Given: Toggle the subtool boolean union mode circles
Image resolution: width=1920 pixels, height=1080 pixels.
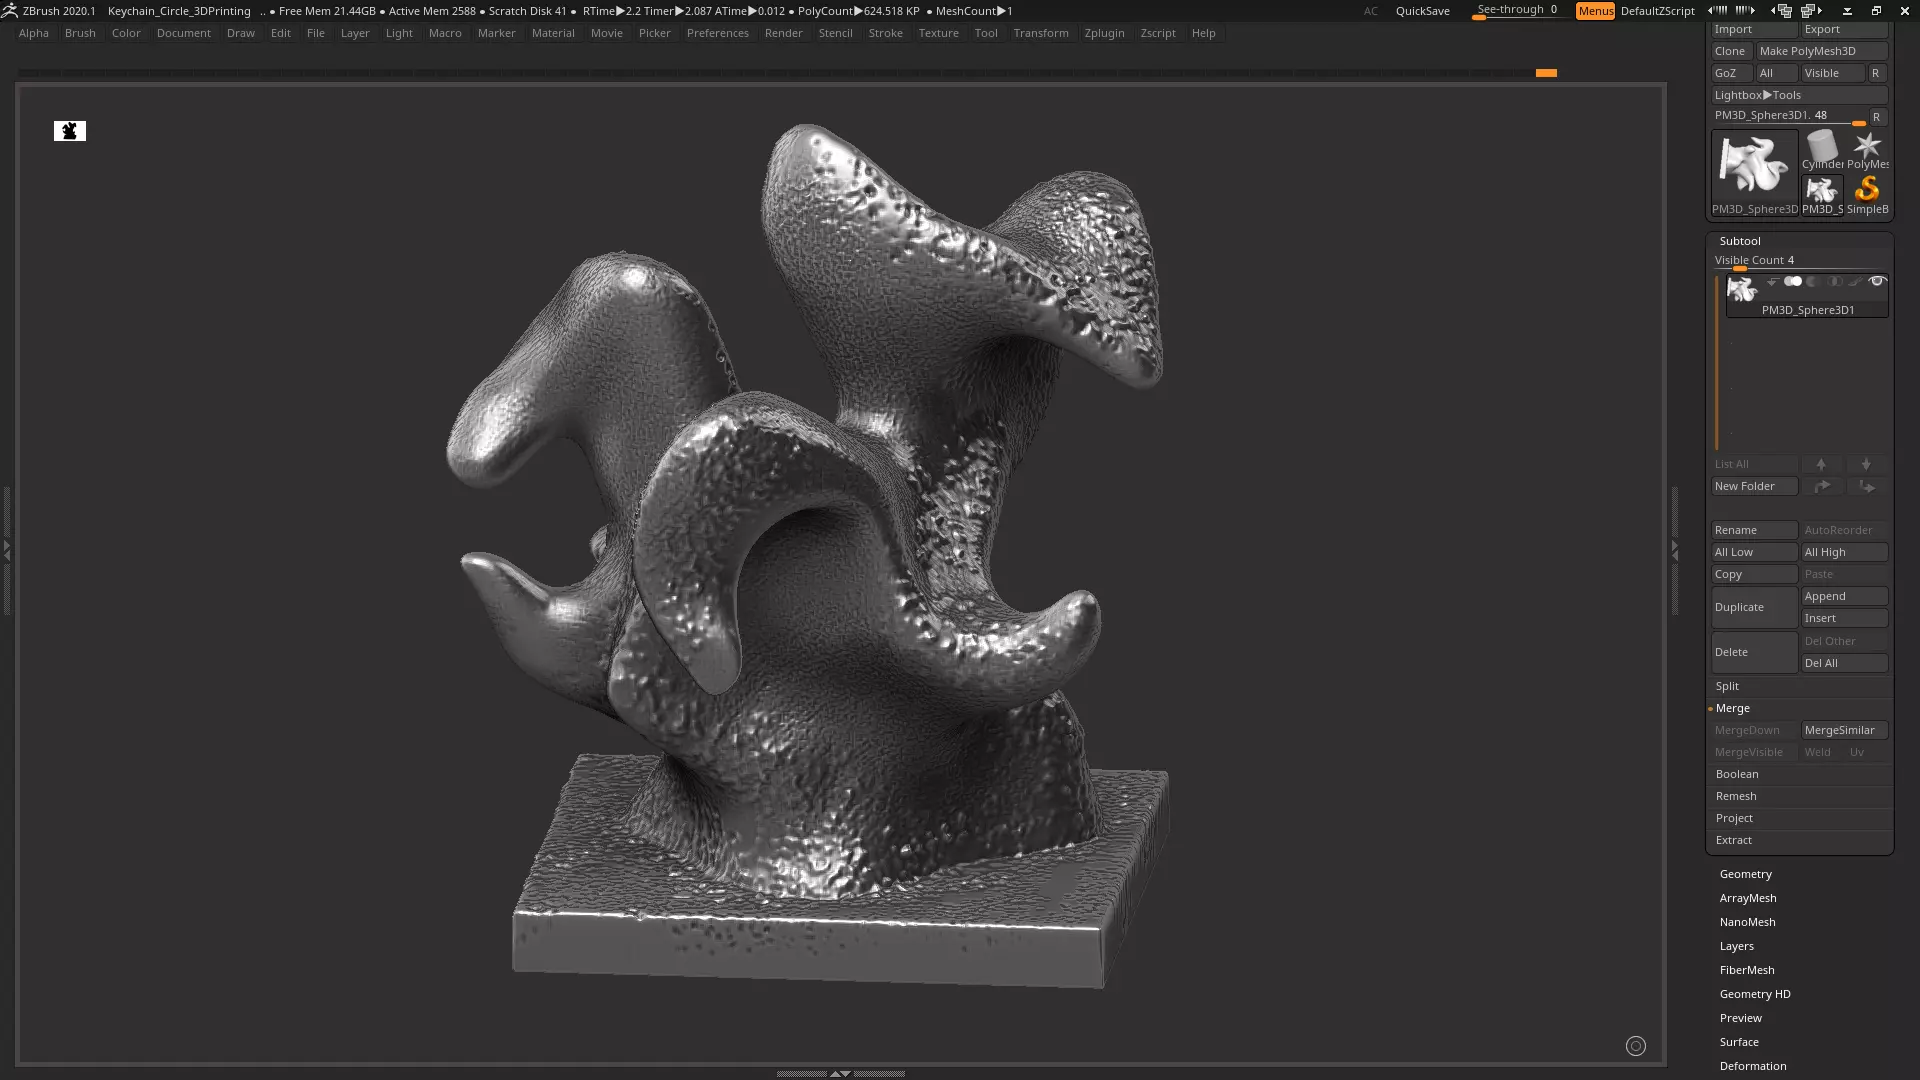Looking at the screenshot, I should 1793,282.
